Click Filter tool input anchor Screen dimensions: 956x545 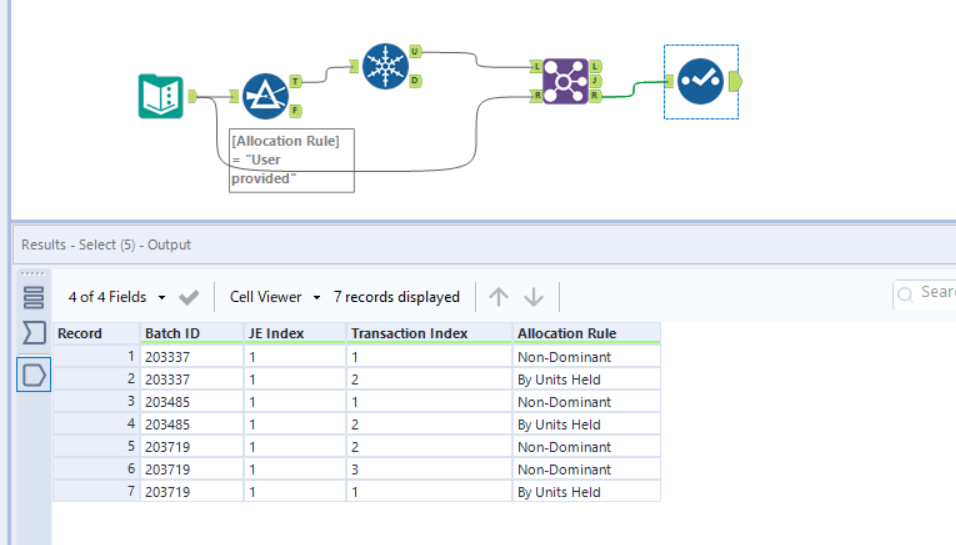click(x=234, y=96)
